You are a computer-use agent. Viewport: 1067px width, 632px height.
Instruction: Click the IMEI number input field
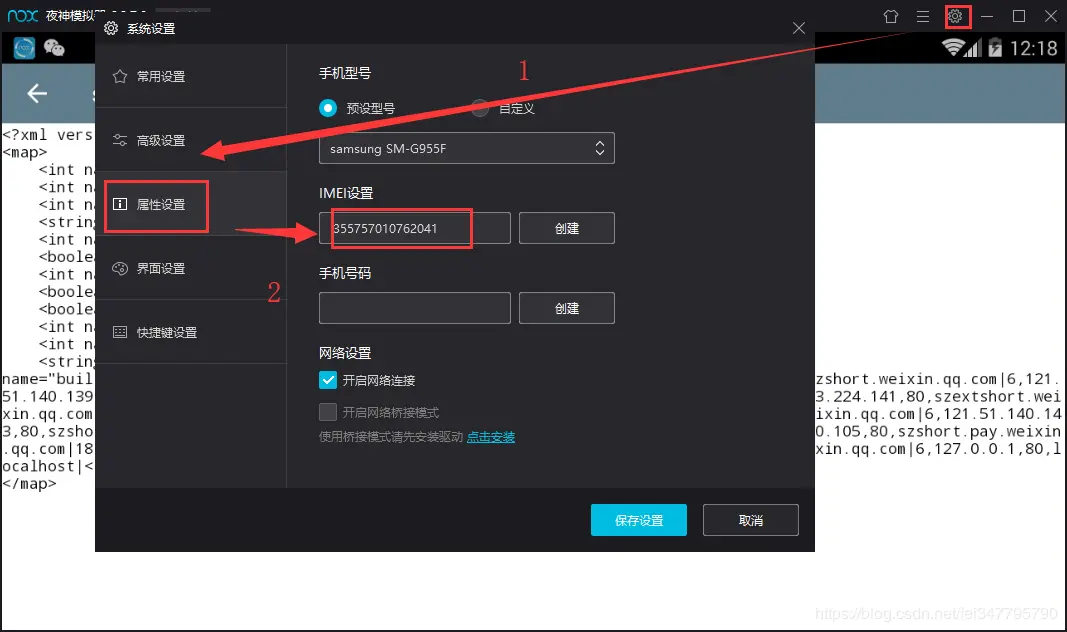(x=397, y=228)
